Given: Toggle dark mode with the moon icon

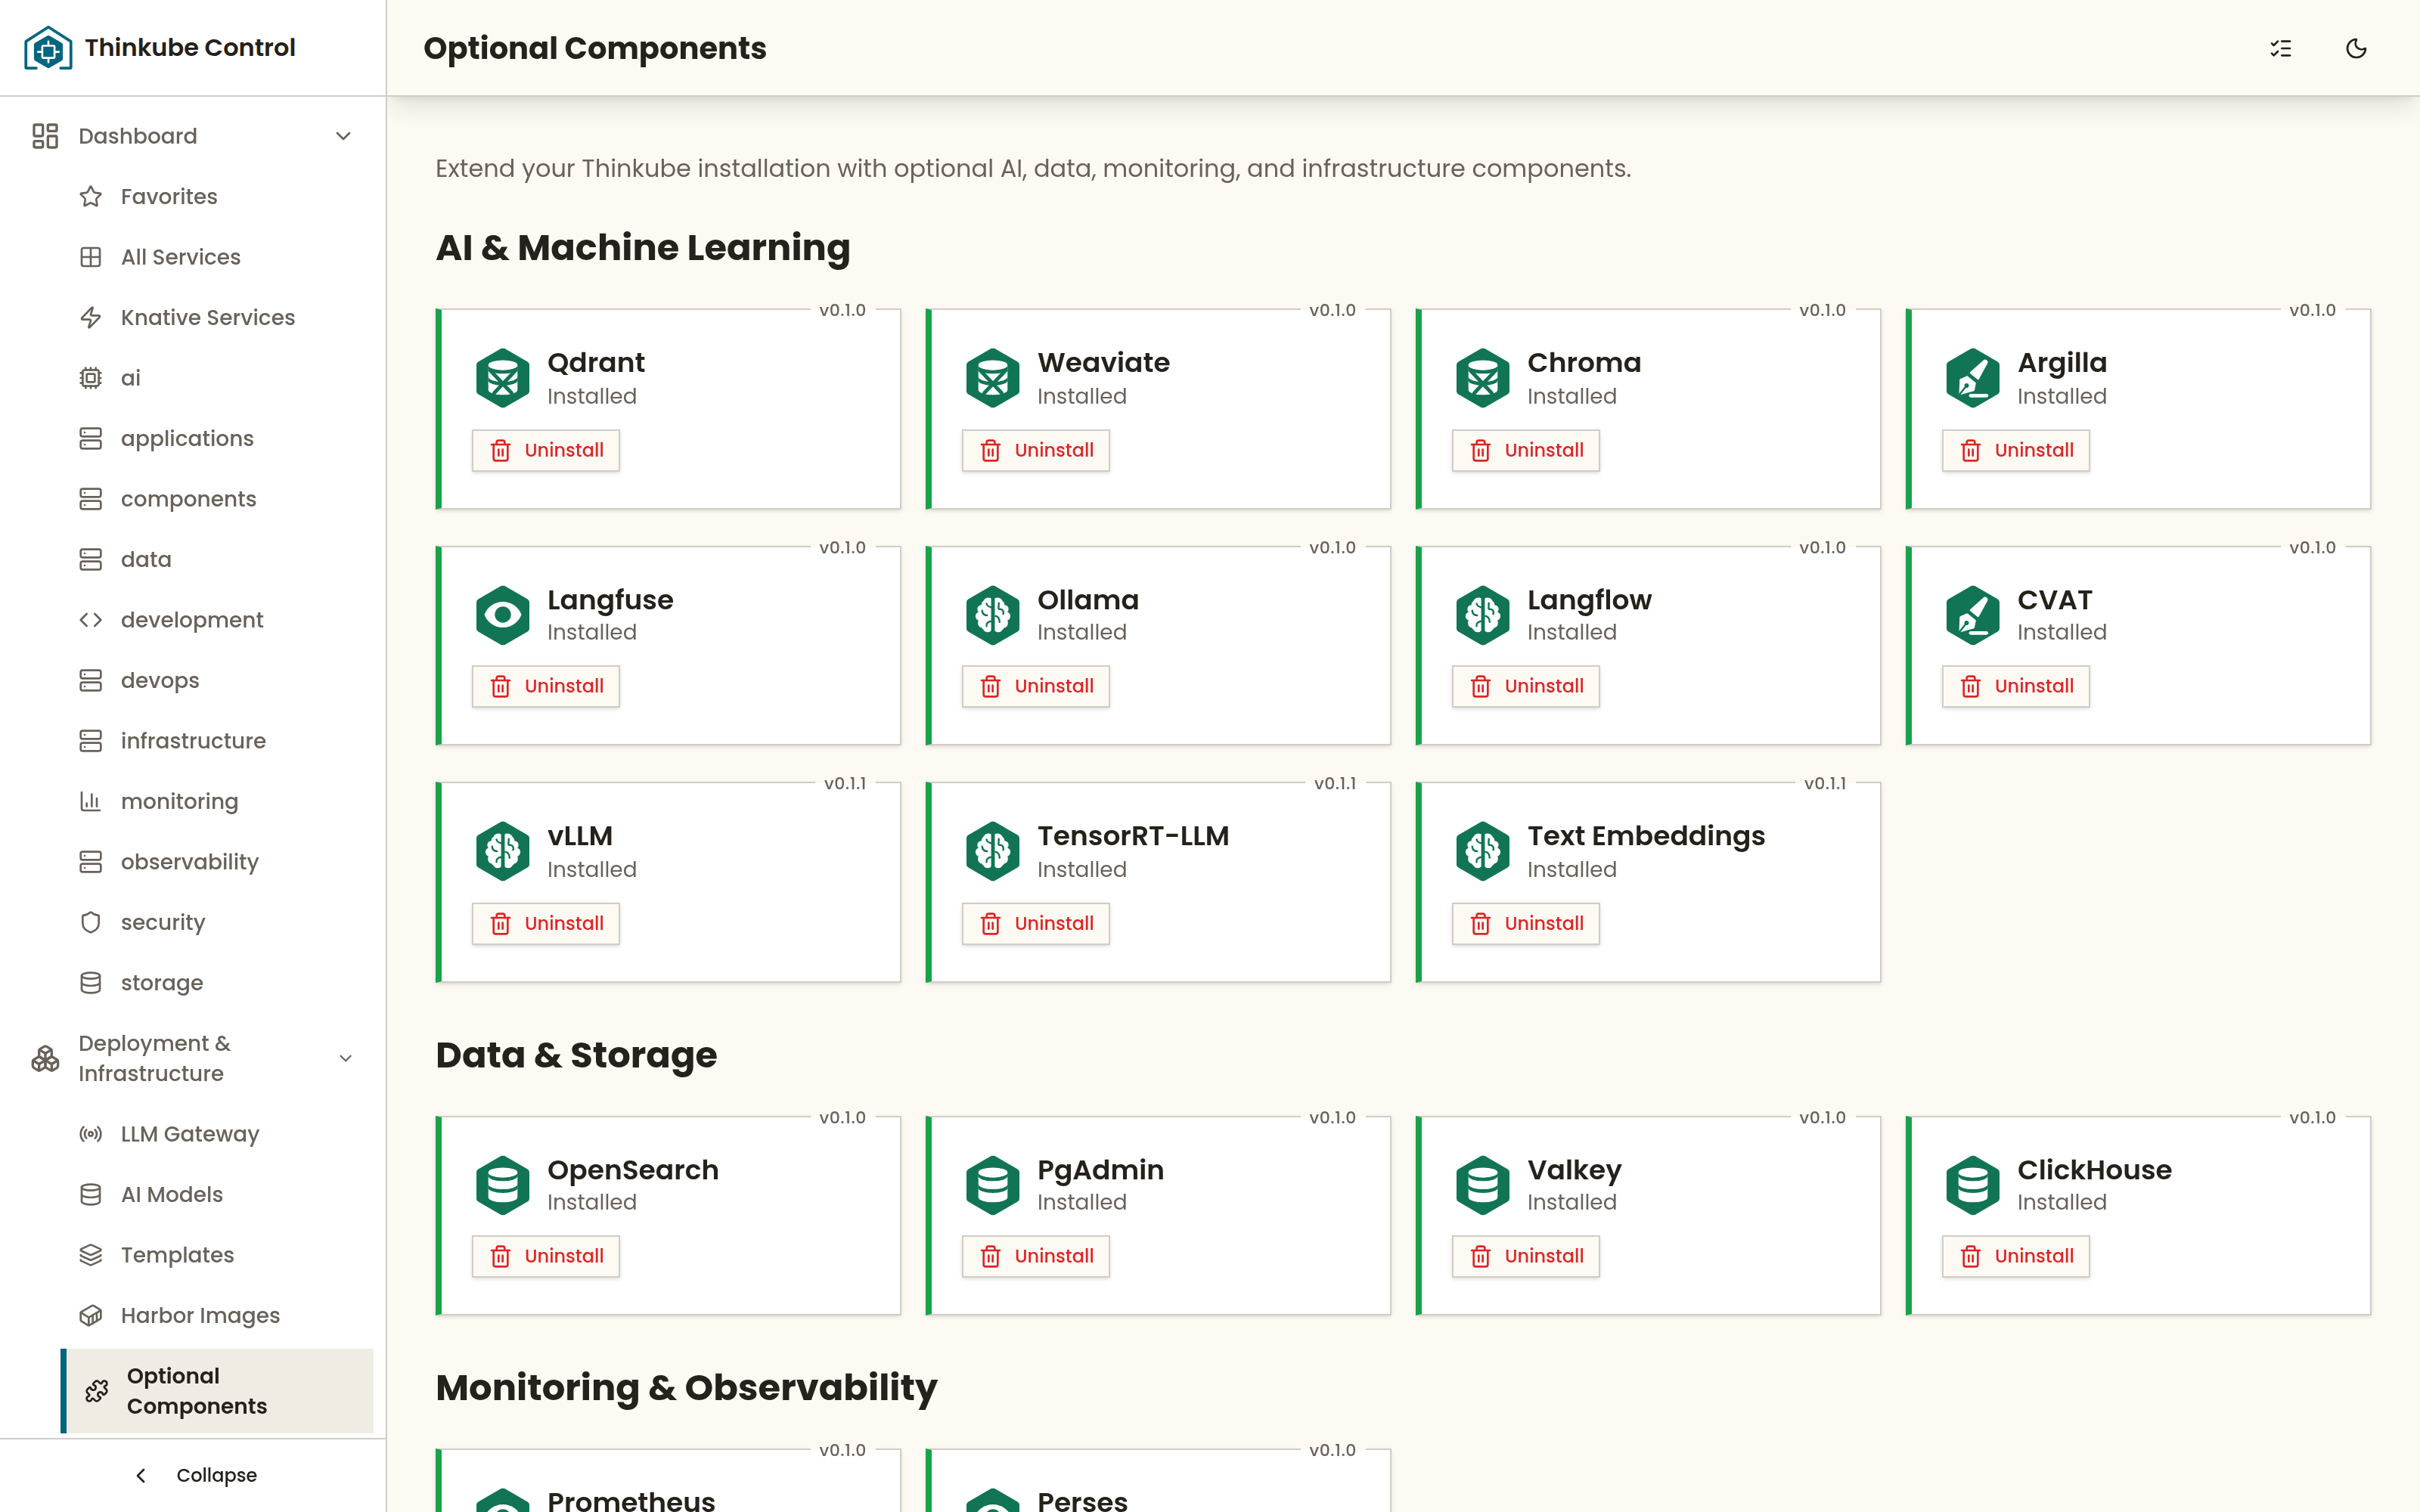Looking at the screenshot, I should click(x=2356, y=48).
